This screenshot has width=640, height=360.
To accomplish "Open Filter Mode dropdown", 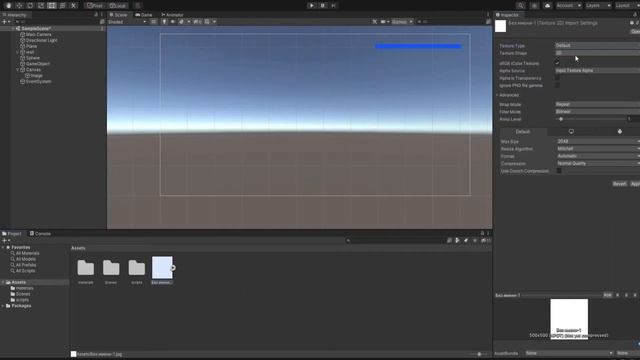I will 597,112.
